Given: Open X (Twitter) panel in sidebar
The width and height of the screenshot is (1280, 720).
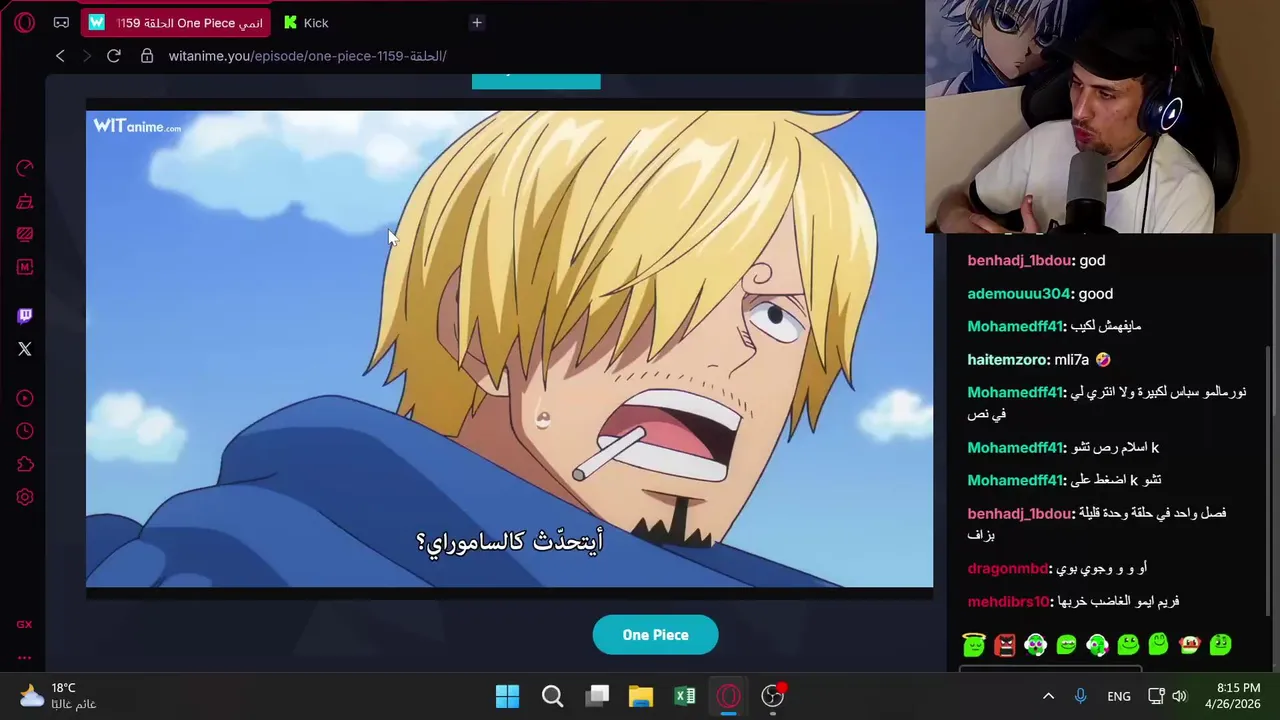Looking at the screenshot, I should 25,349.
